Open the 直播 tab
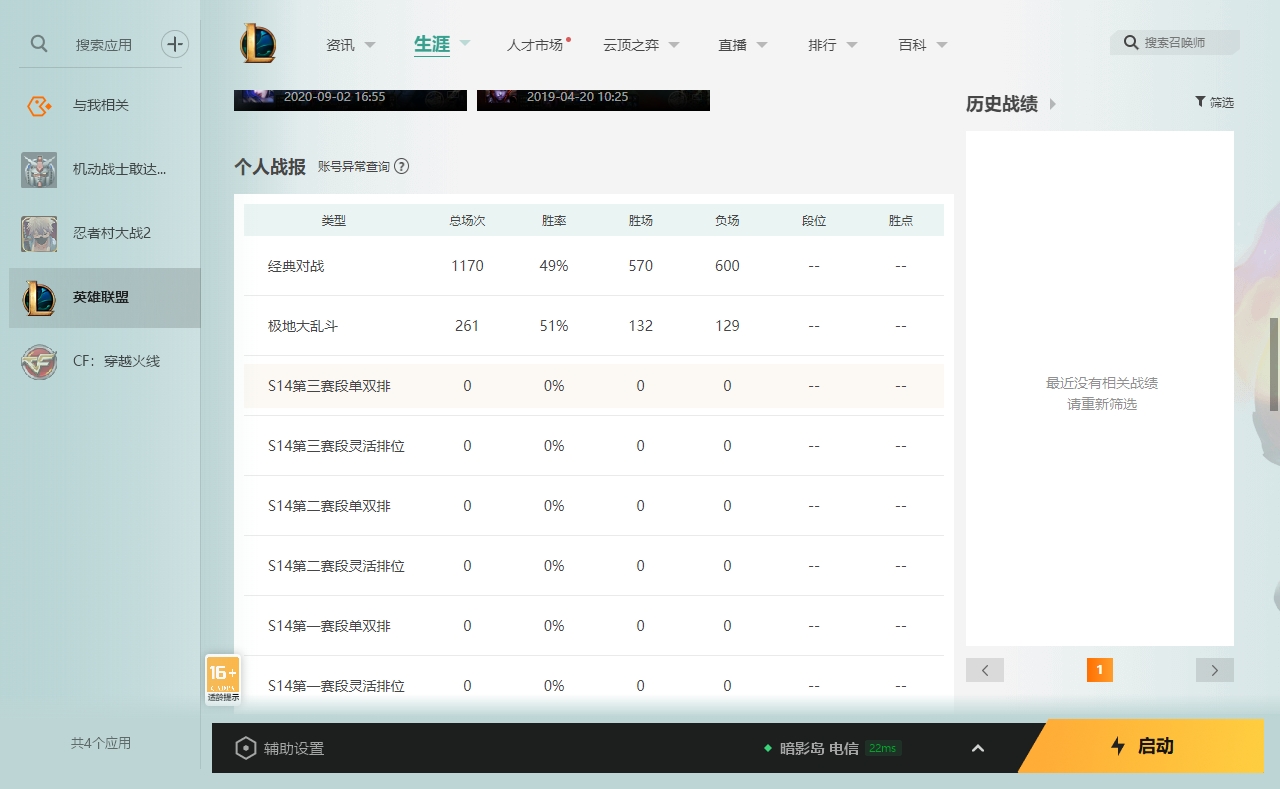Screen dimensions: 1280x789 [x=732, y=45]
